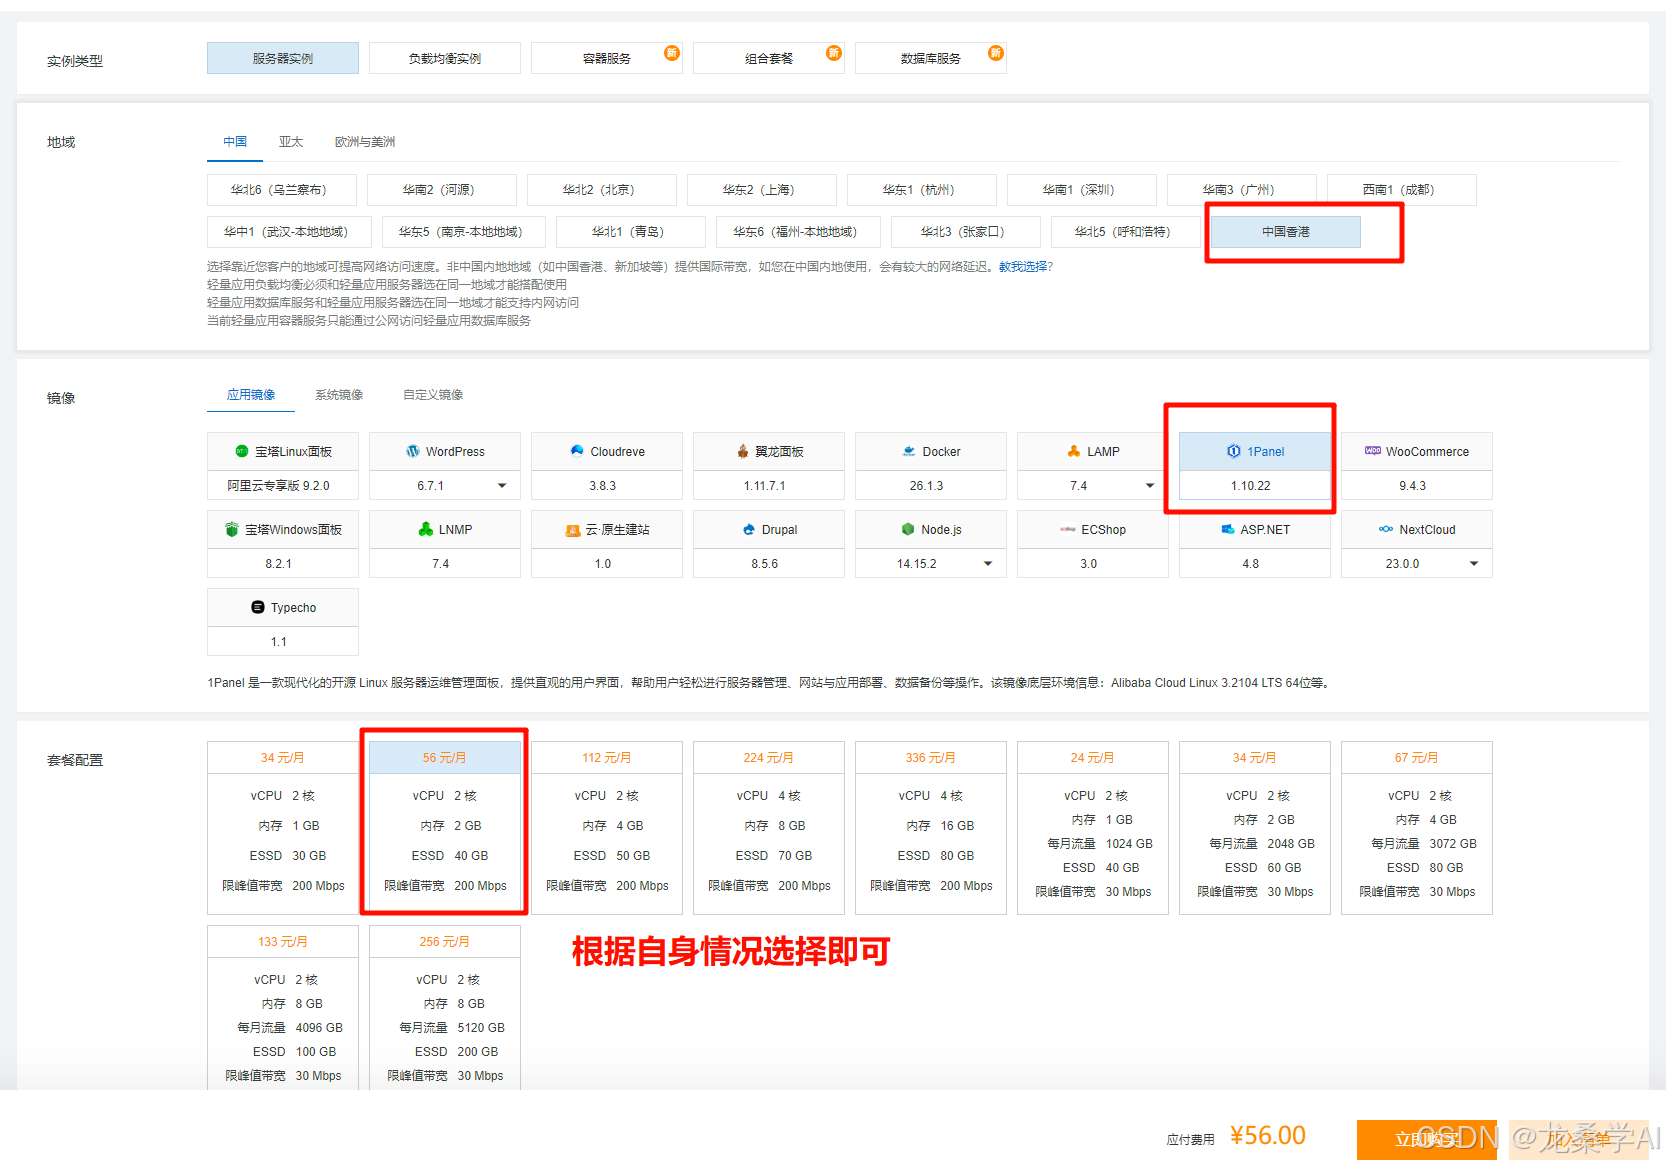Select the LAMP image icon
The width and height of the screenshot is (1666, 1168).
tap(1074, 451)
